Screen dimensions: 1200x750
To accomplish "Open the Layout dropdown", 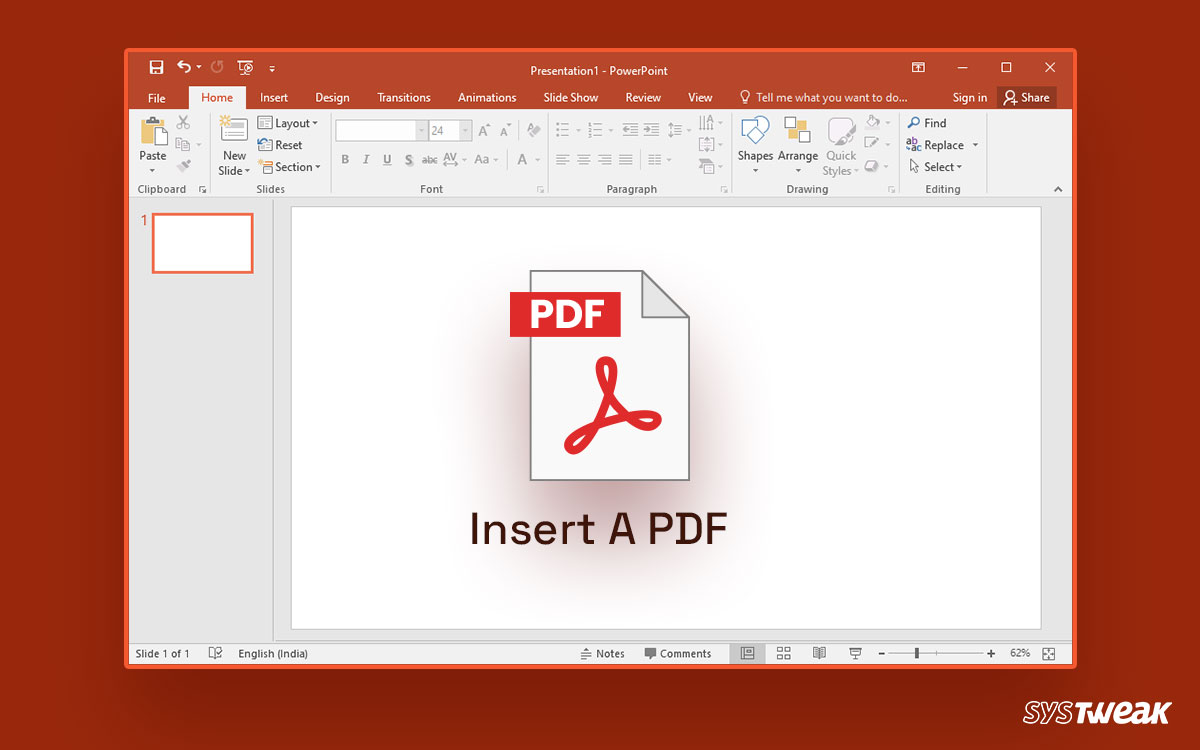I will (289, 122).
